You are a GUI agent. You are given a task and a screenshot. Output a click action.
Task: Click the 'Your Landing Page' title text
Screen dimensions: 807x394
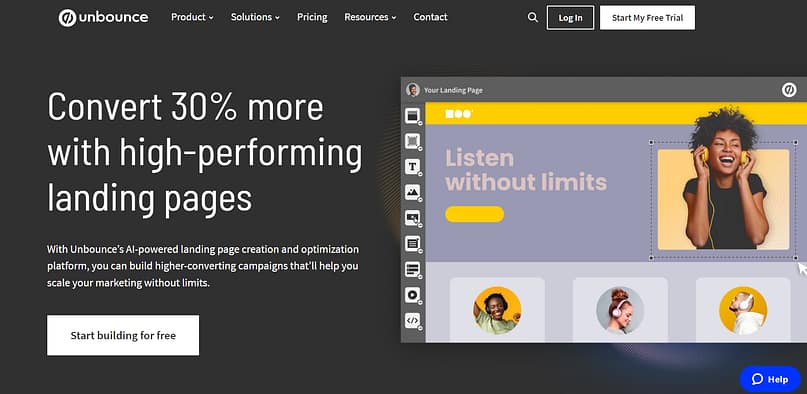point(453,91)
